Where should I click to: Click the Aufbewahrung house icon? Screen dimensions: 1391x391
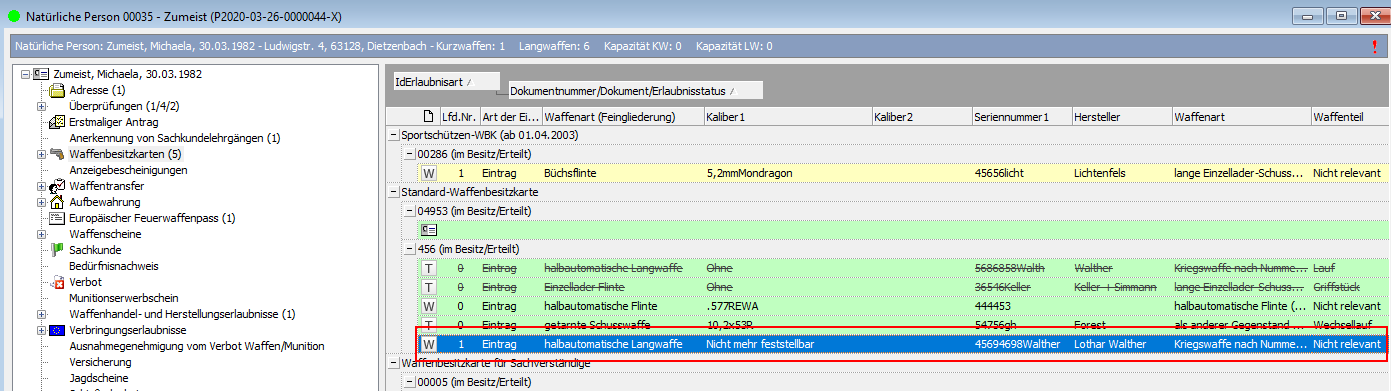[x=57, y=202]
